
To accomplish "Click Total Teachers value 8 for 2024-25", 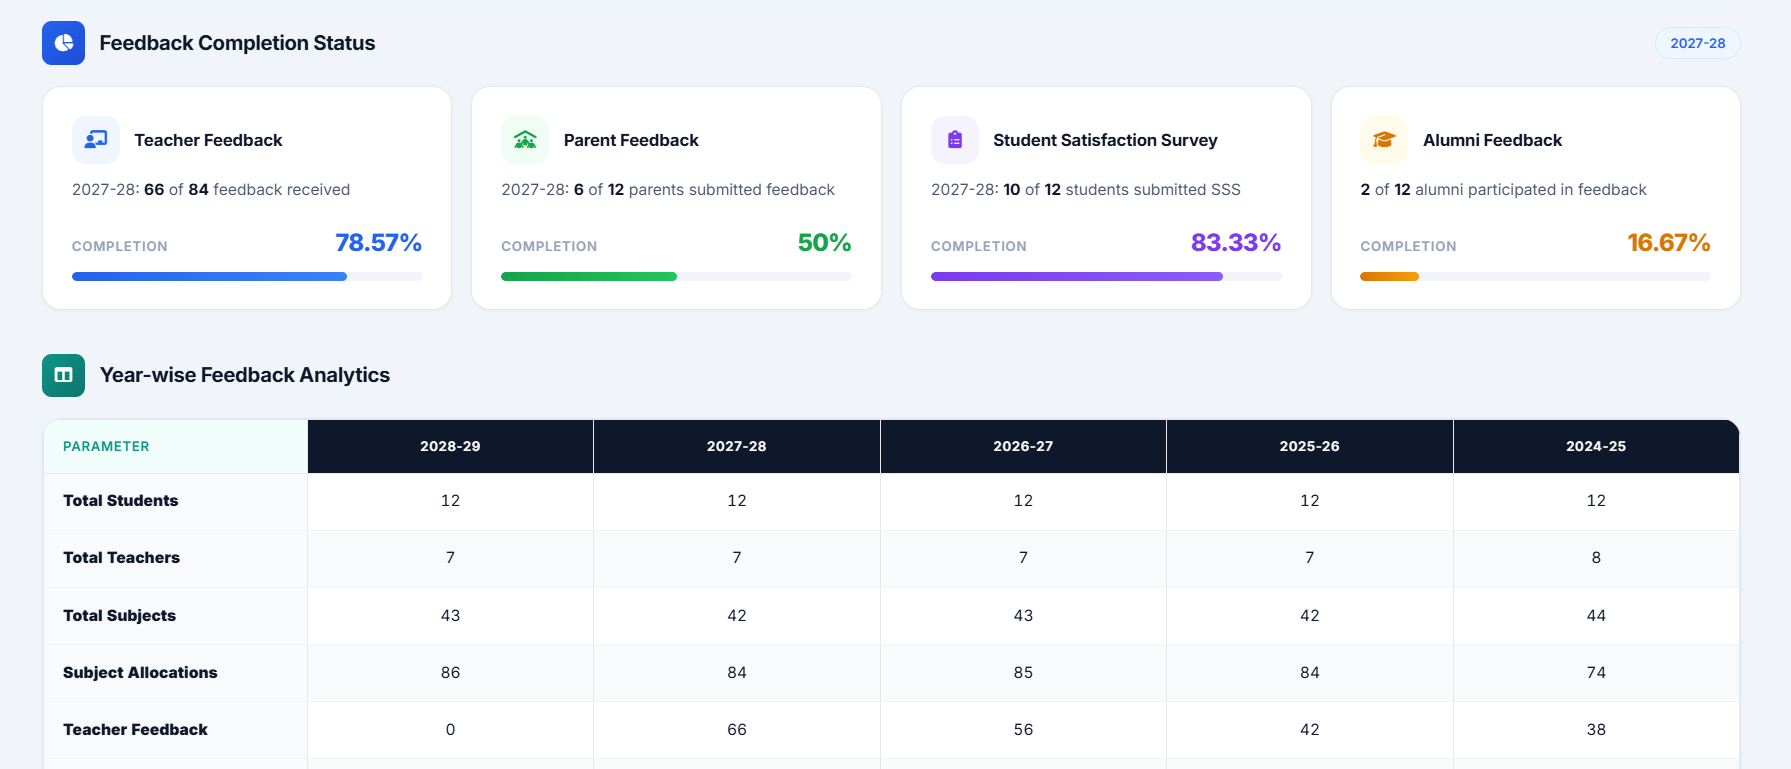I will (x=1596, y=558).
